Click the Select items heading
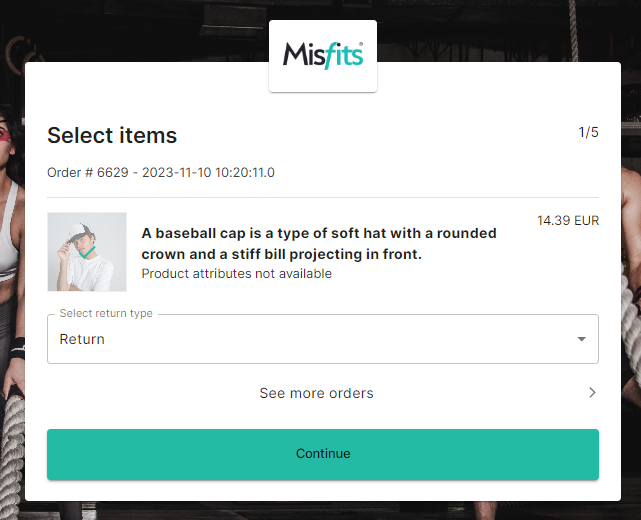 tap(112, 135)
